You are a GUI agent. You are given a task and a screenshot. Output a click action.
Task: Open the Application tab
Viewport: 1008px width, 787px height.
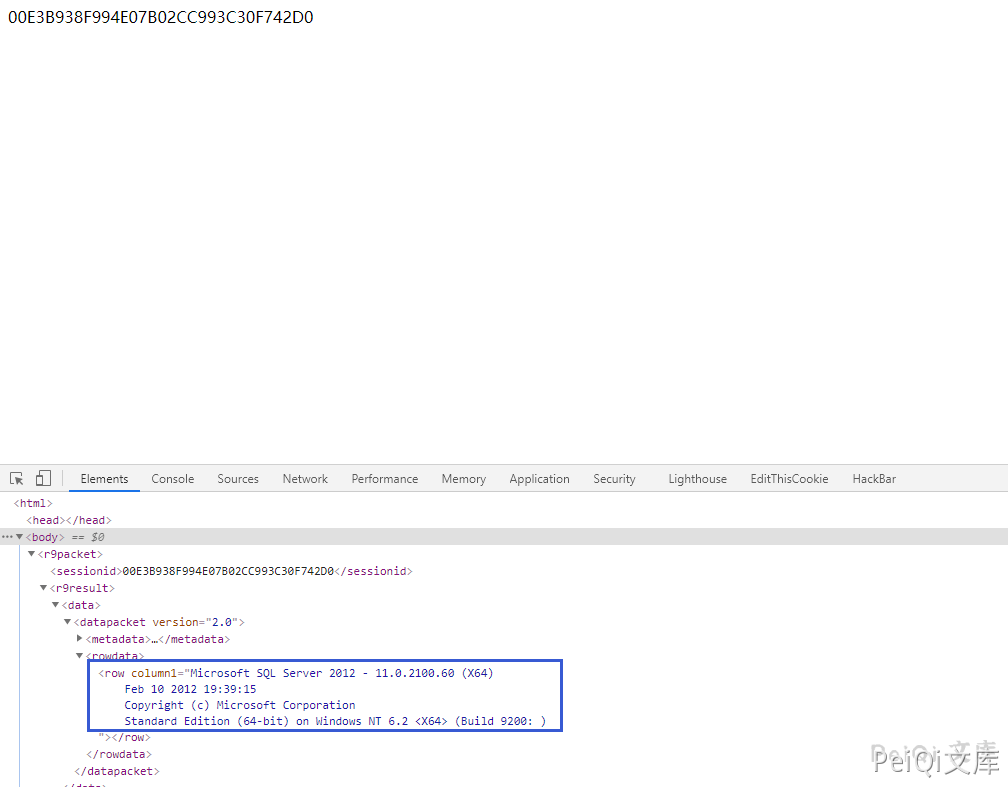[539, 479]
